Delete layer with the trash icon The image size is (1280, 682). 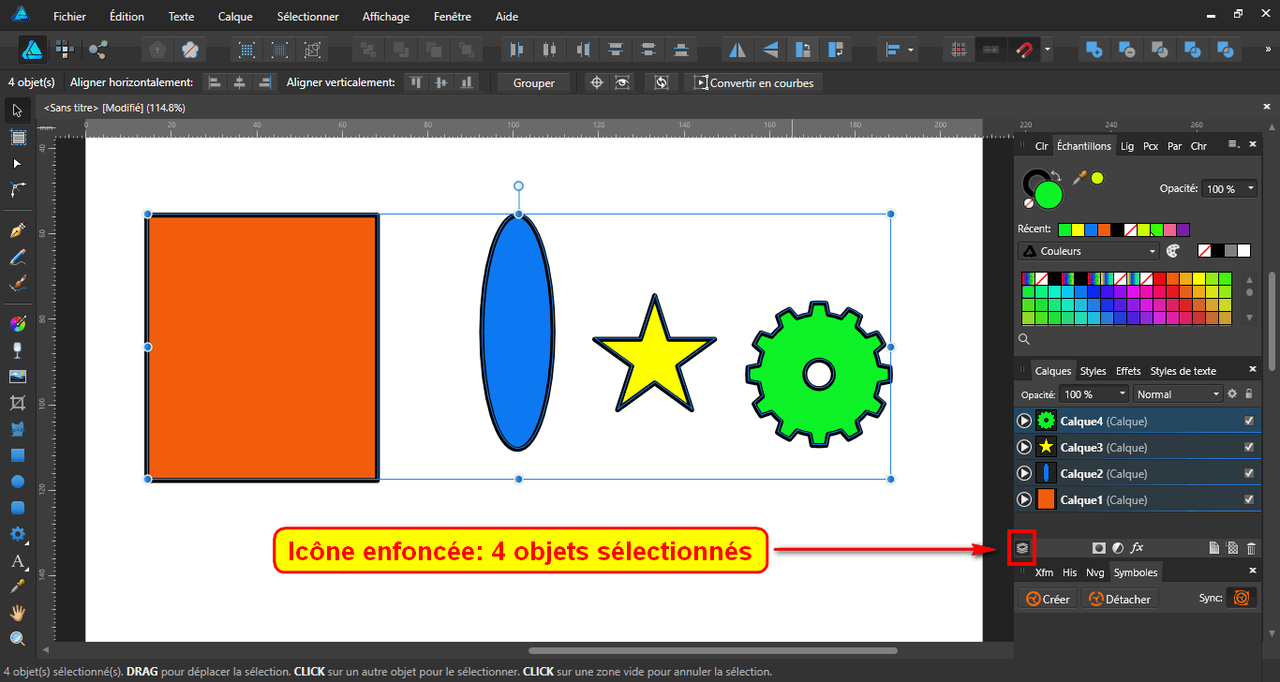coord(1251,548)
